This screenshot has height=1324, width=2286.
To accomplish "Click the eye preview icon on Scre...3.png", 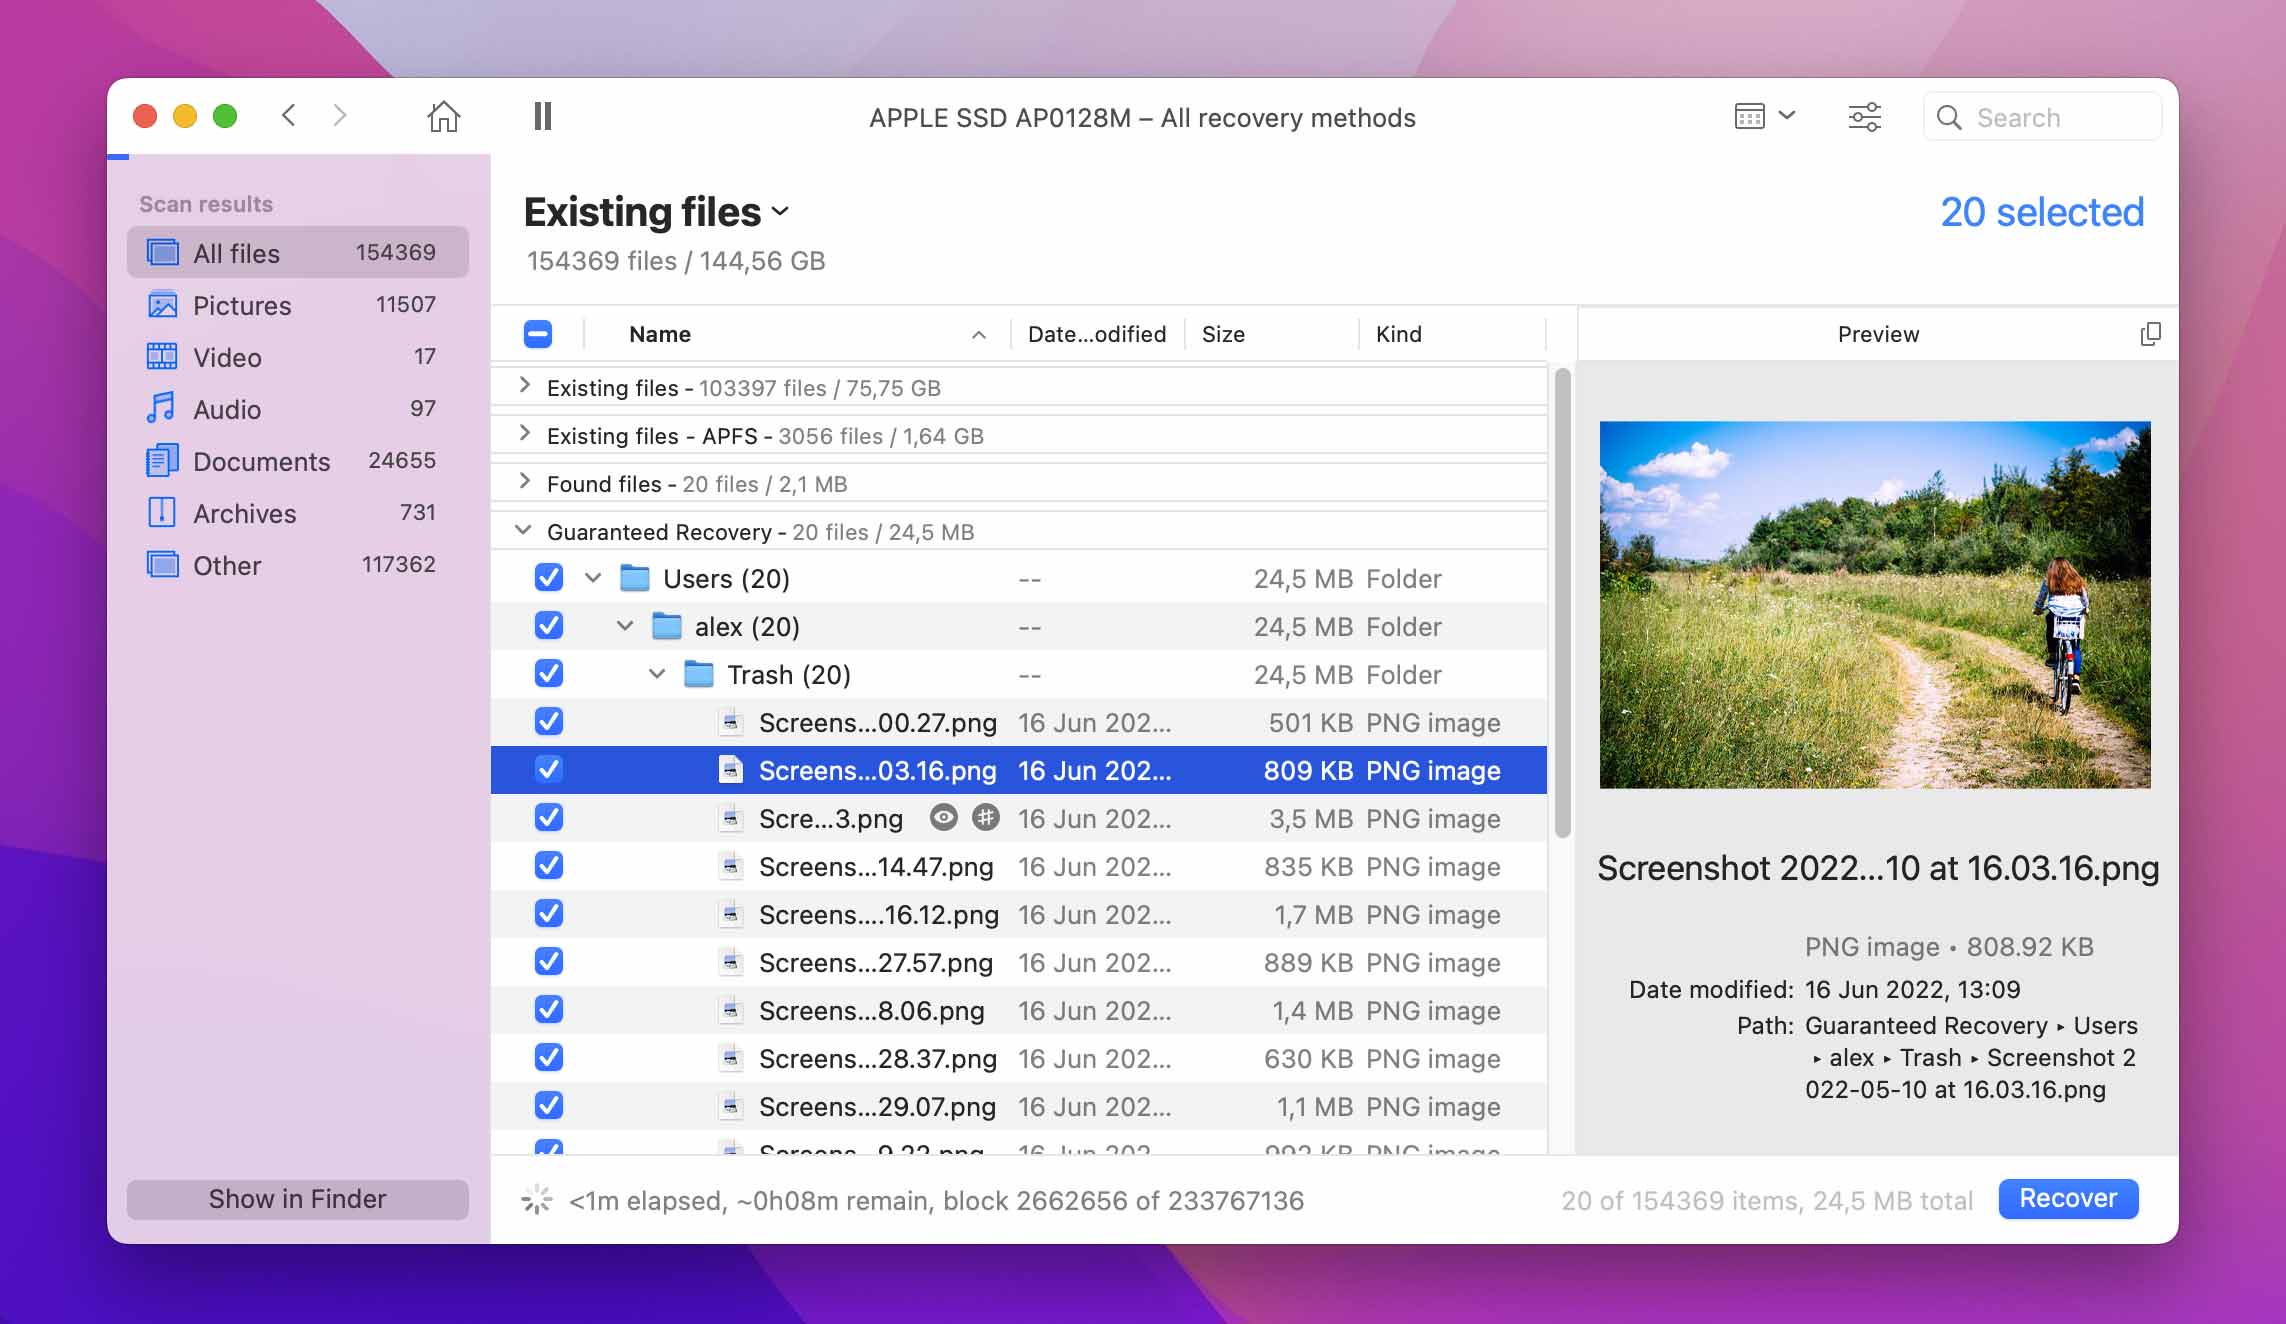I will [x=943, y=818].
